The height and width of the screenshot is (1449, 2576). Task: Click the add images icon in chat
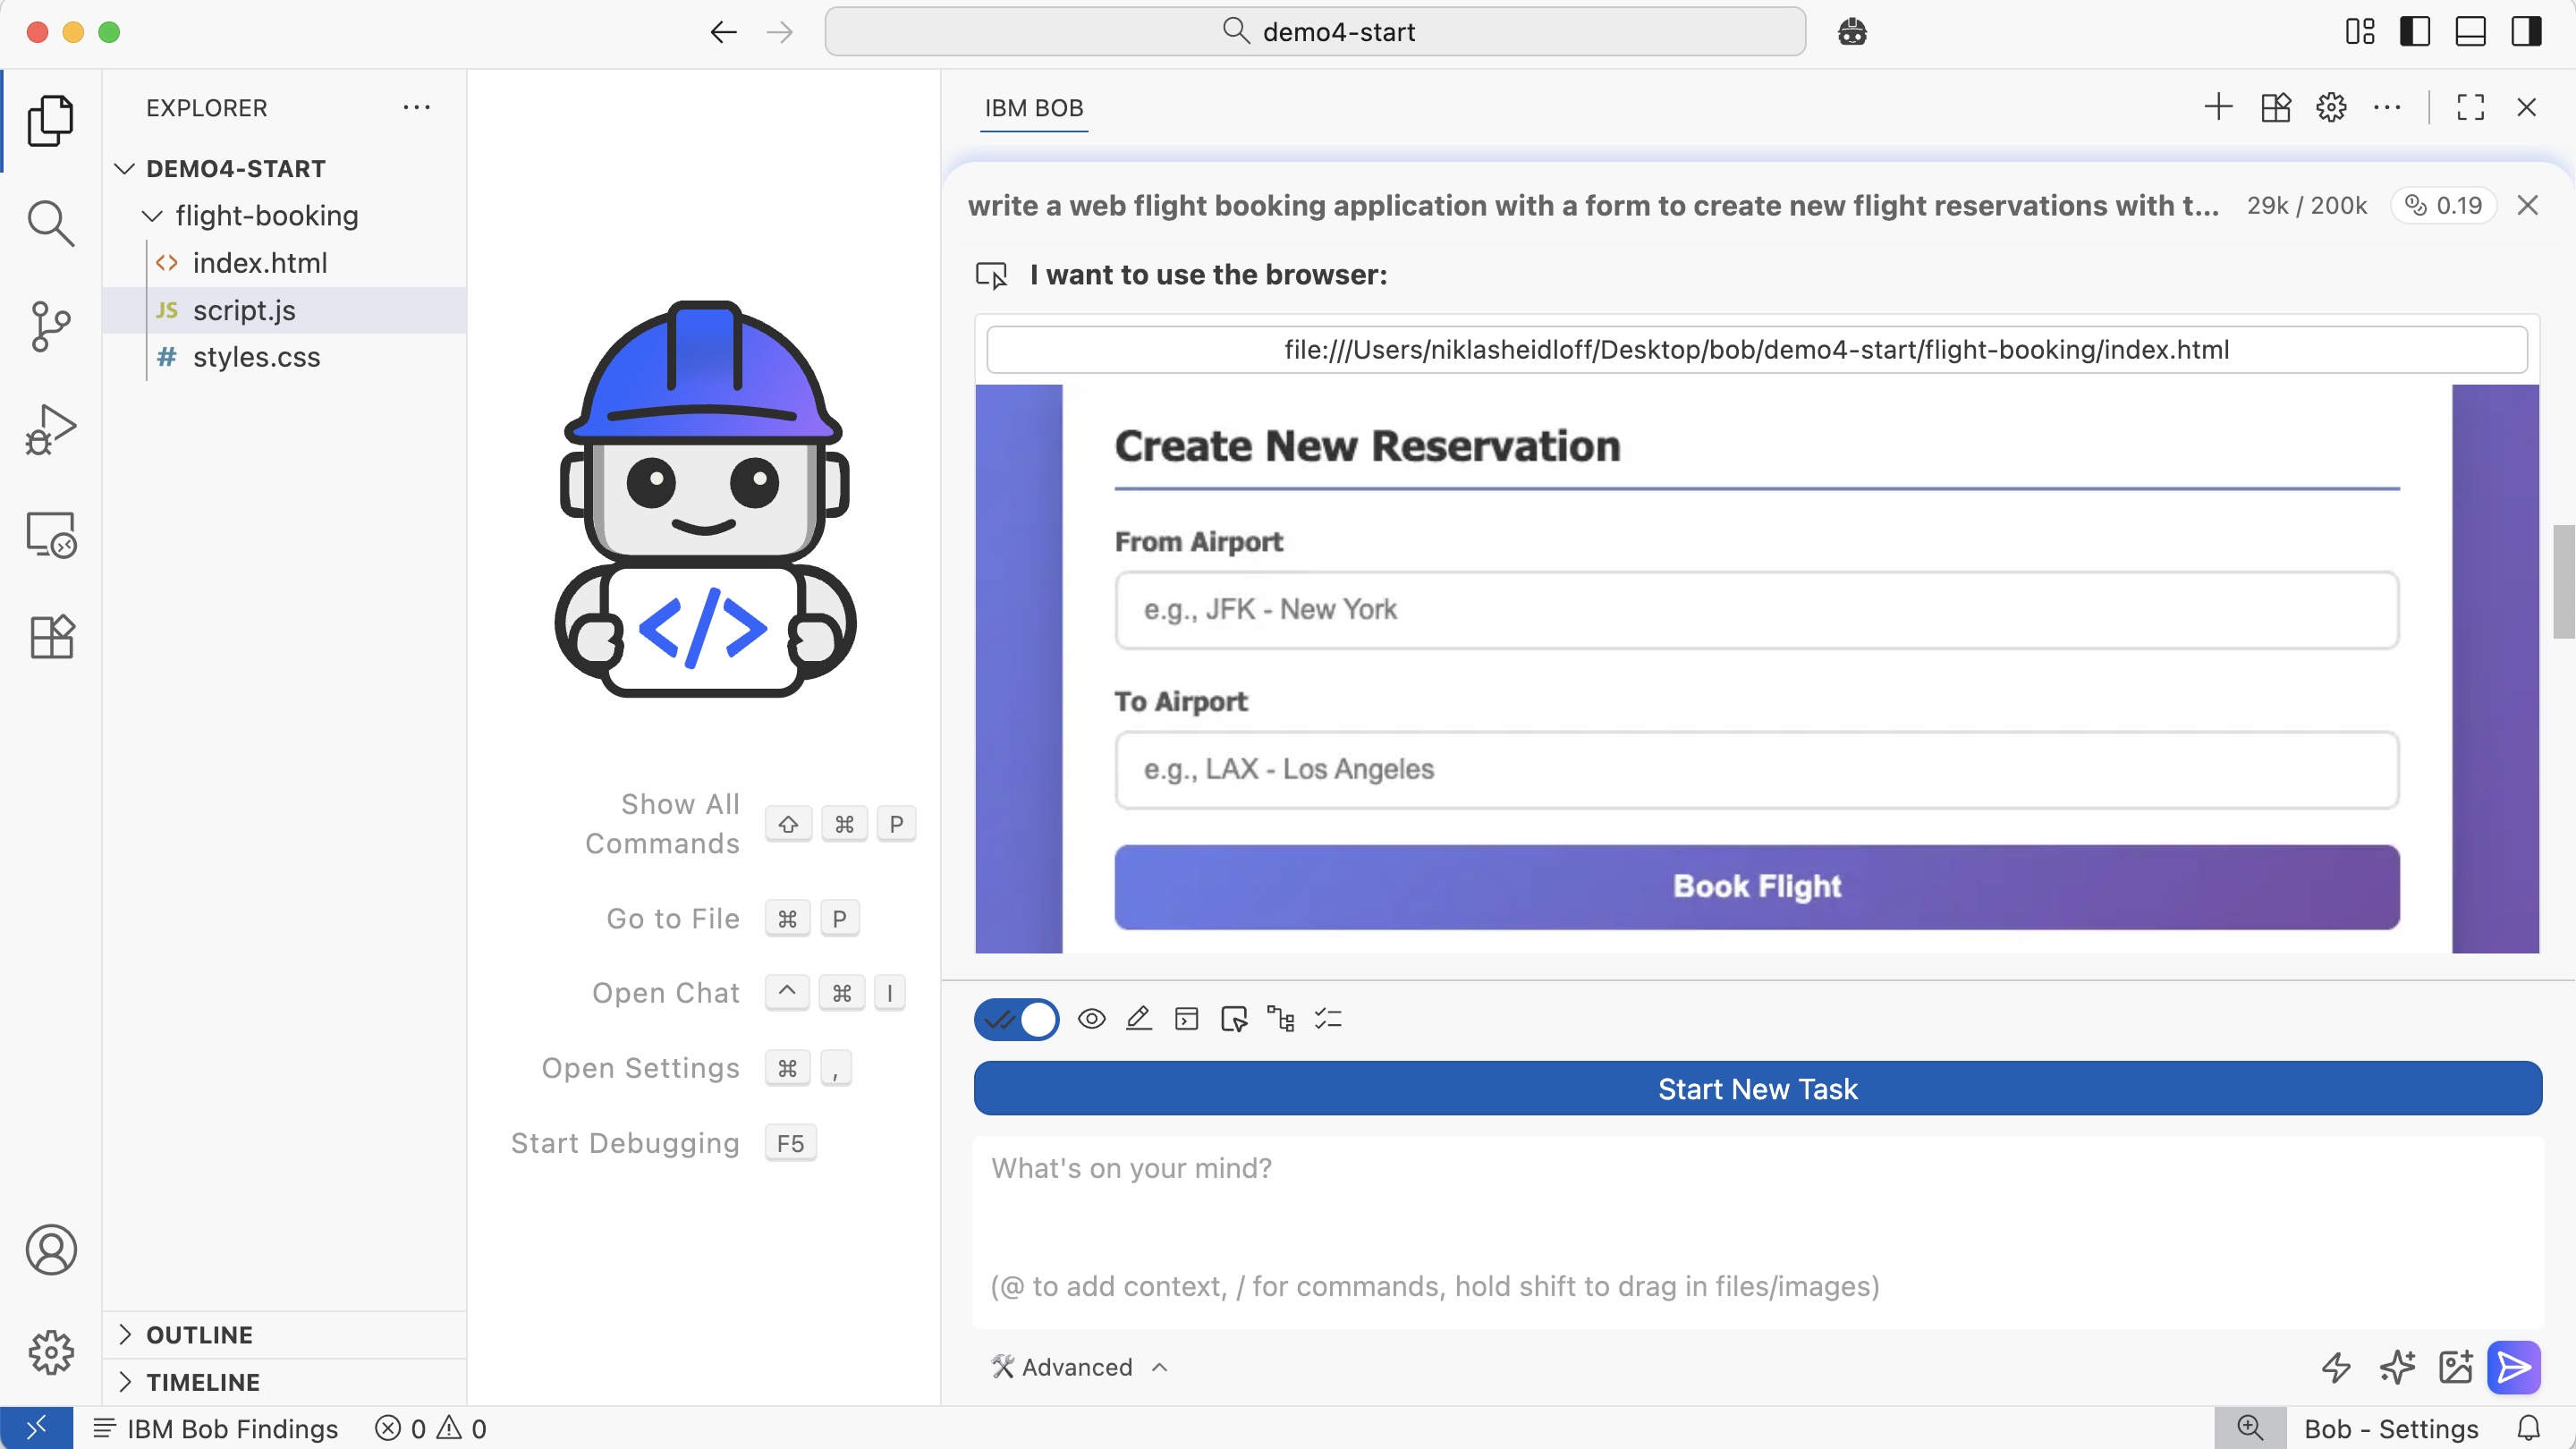coord(2455,1366)
